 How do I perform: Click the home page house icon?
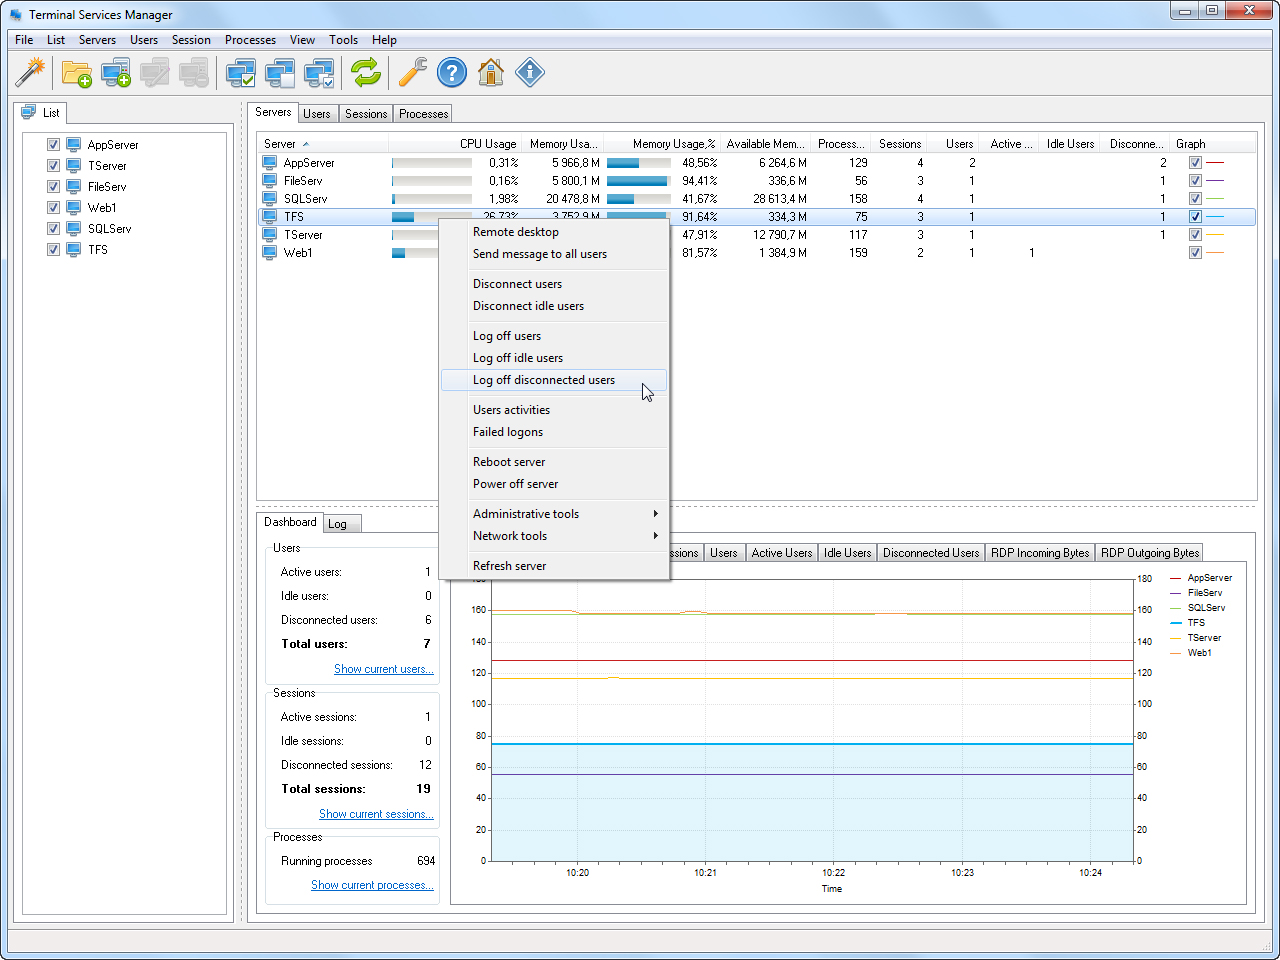491,72
